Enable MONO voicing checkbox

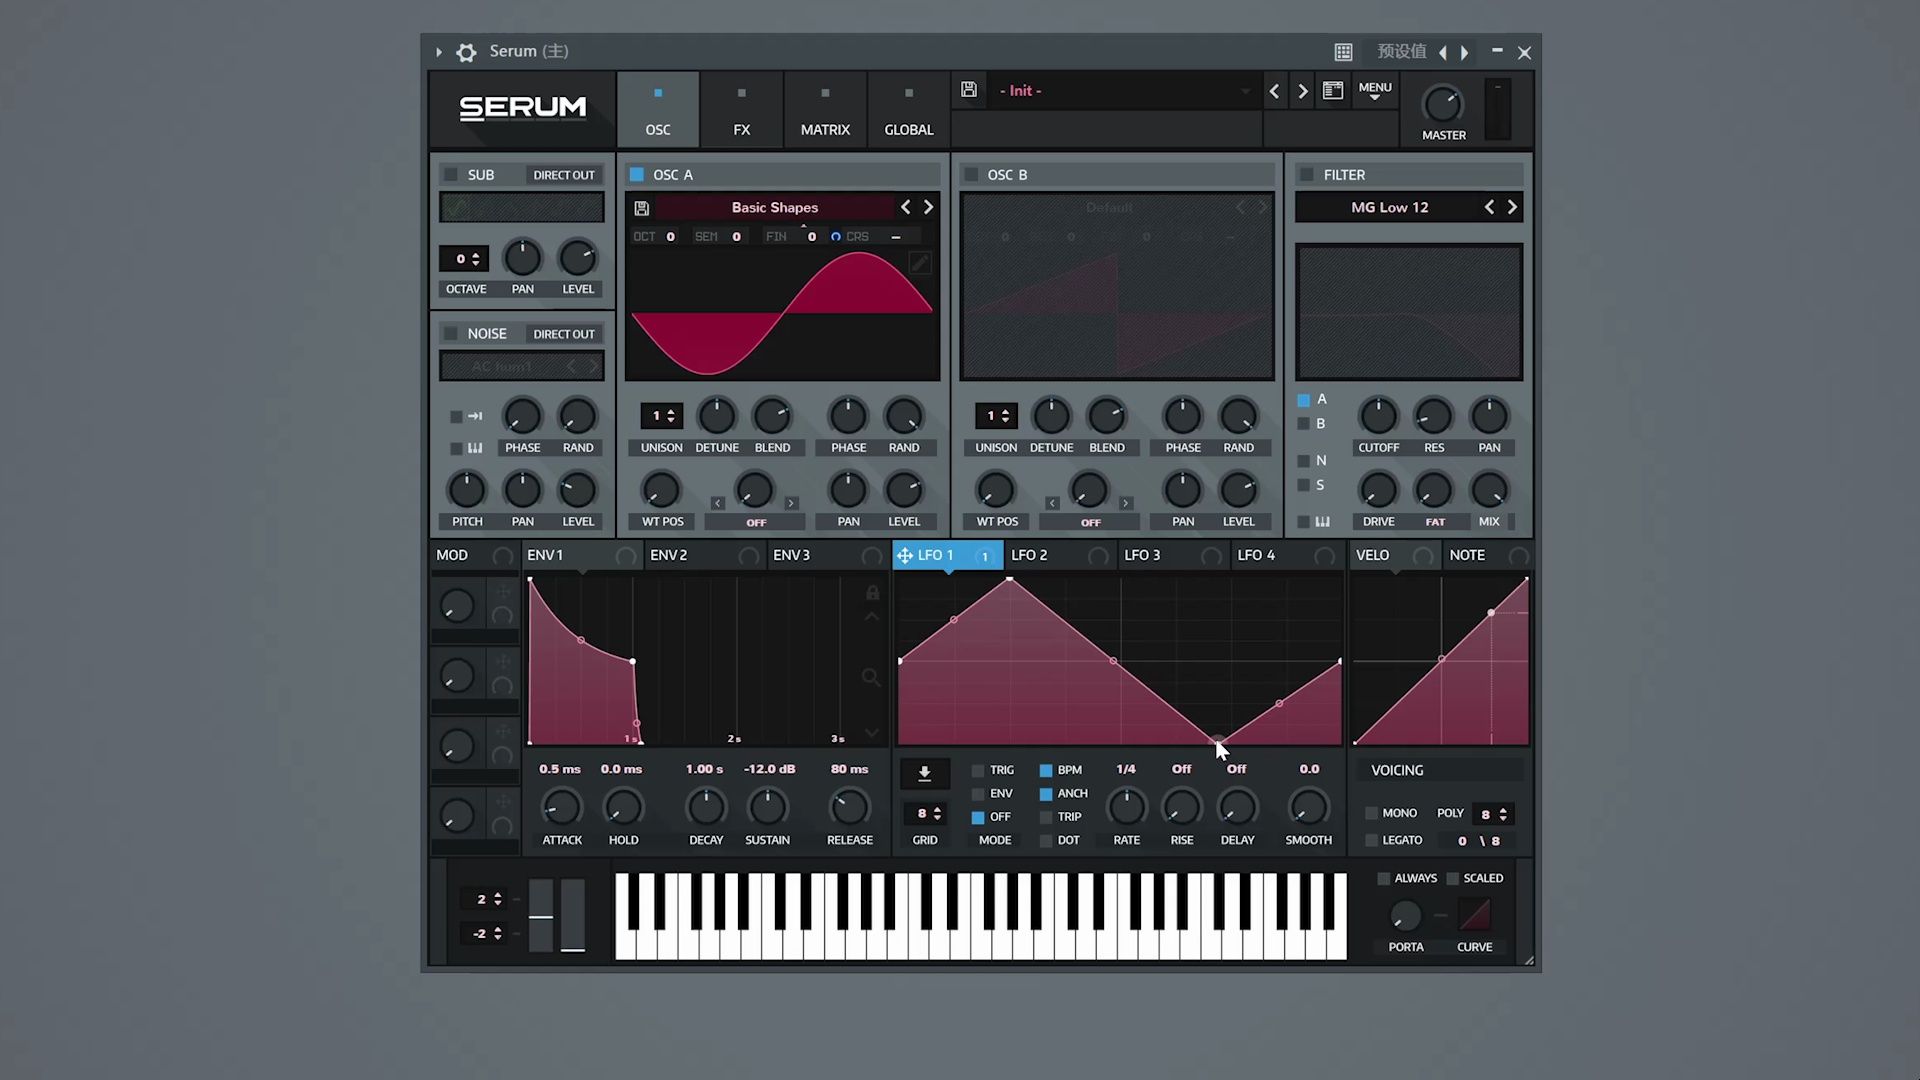point(1372,813)
